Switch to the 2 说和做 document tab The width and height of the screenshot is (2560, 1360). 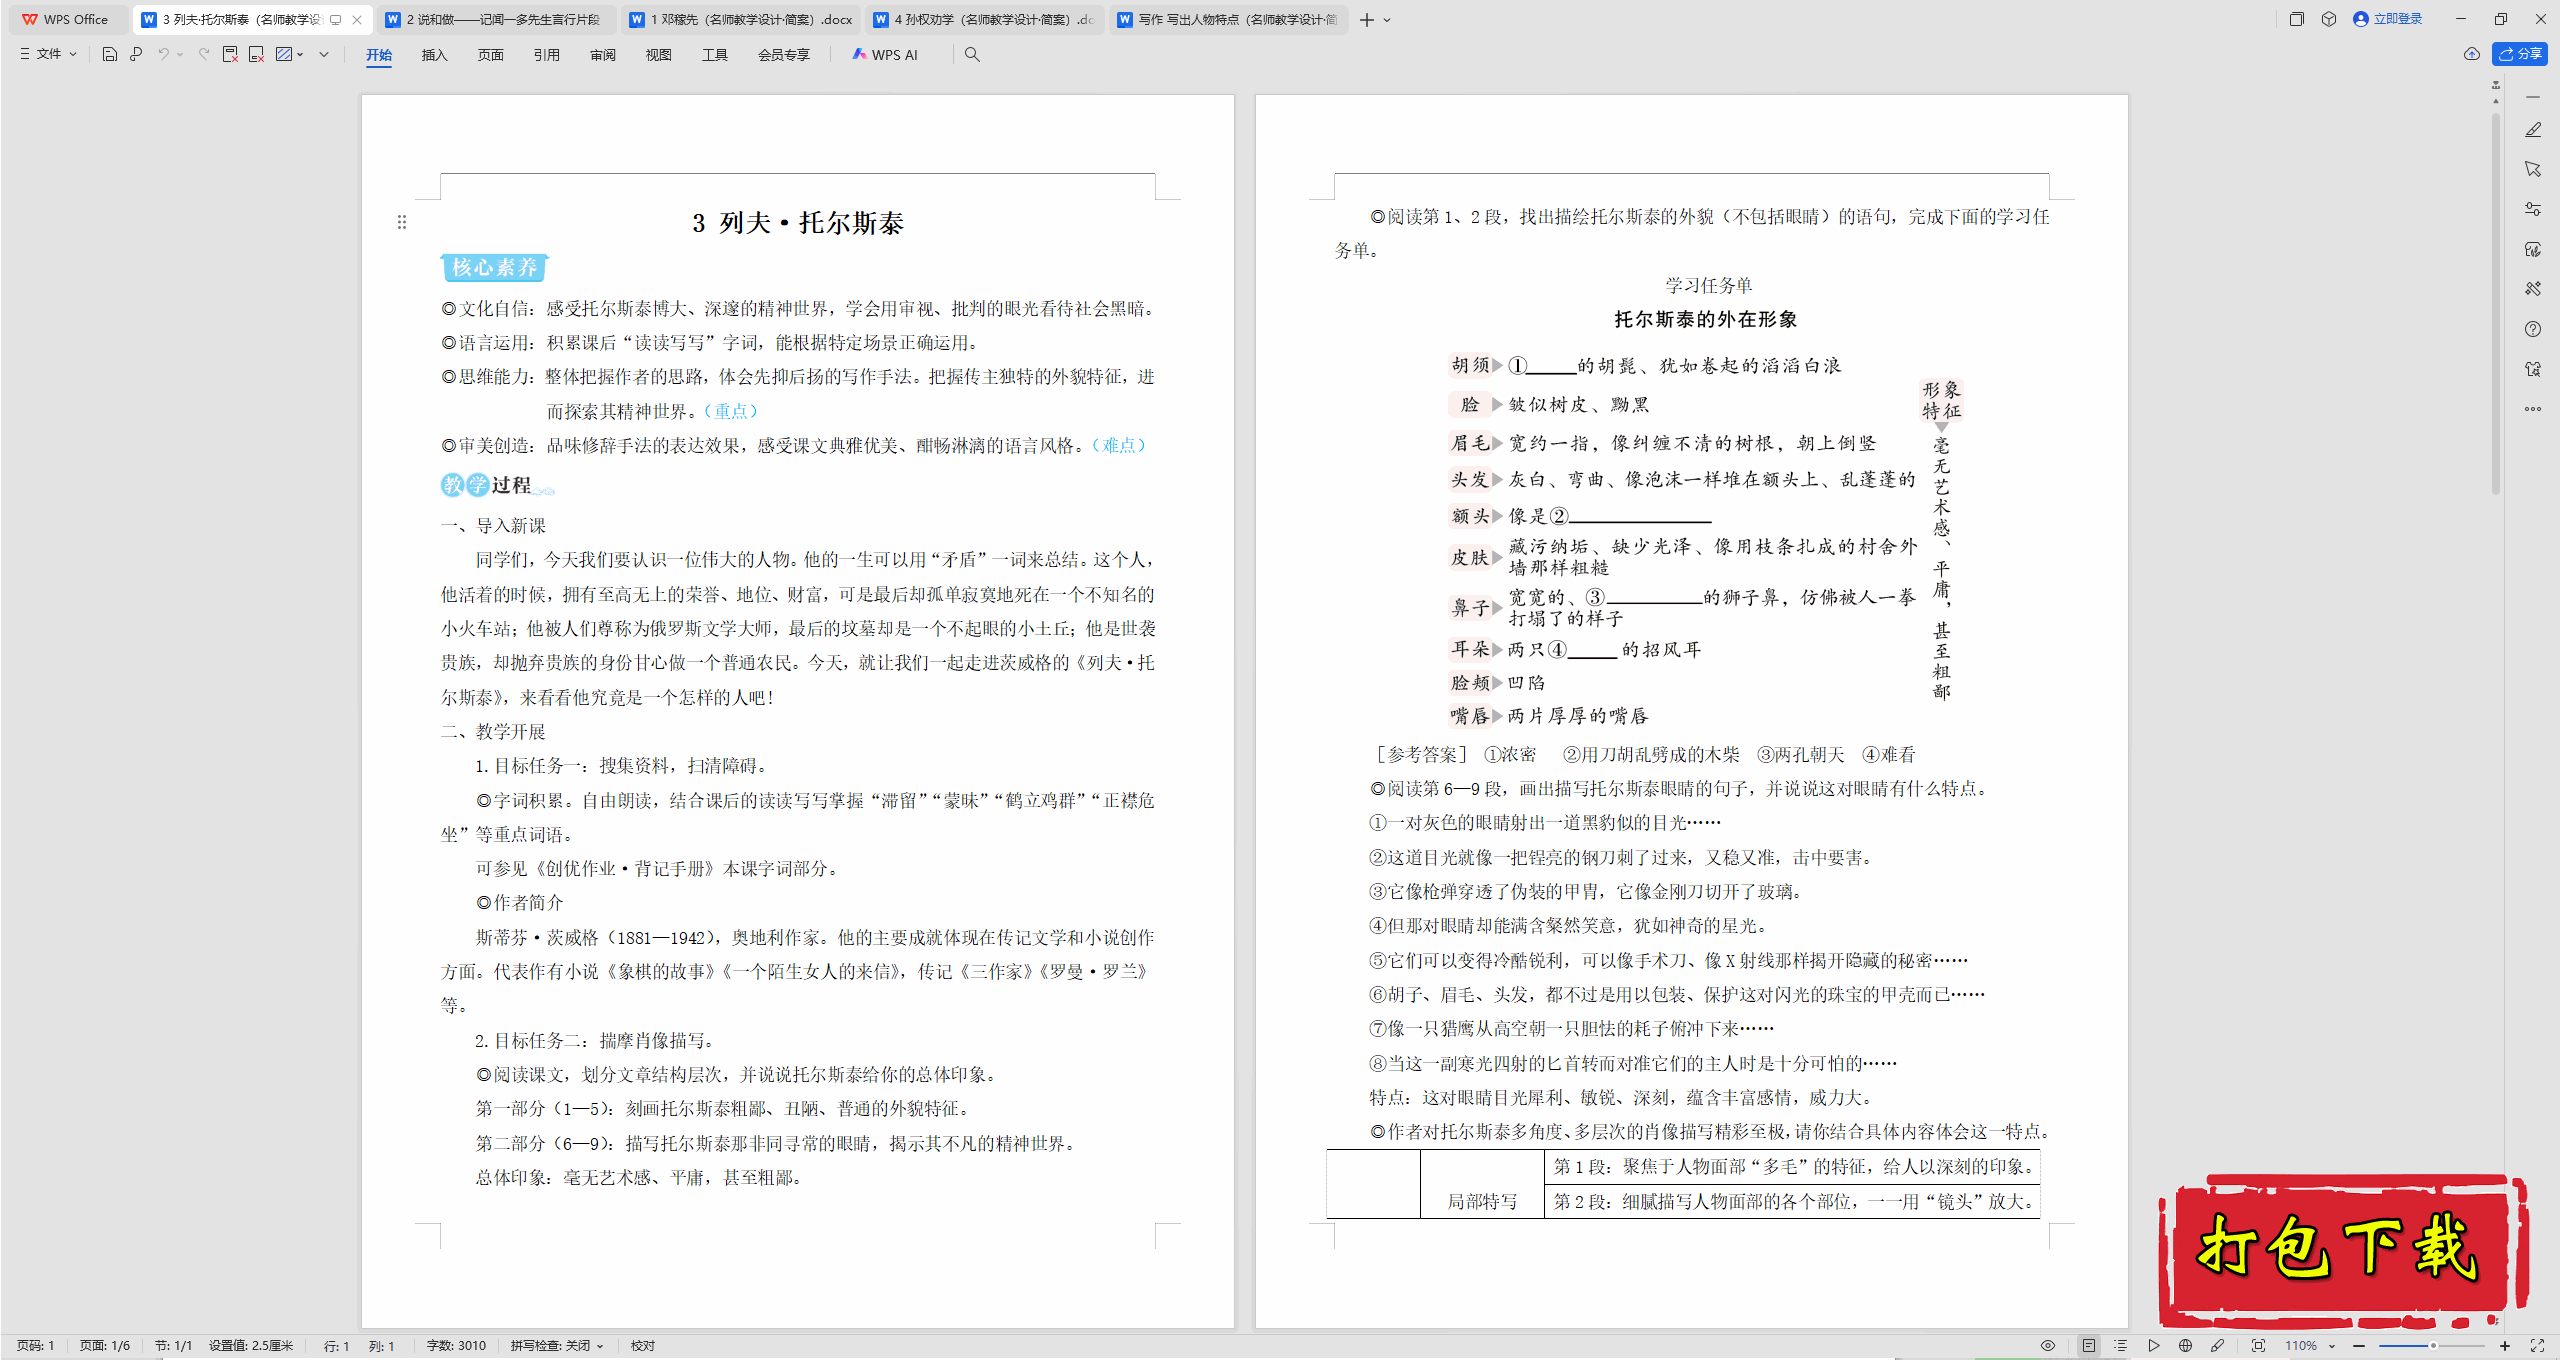coord(496,19)
